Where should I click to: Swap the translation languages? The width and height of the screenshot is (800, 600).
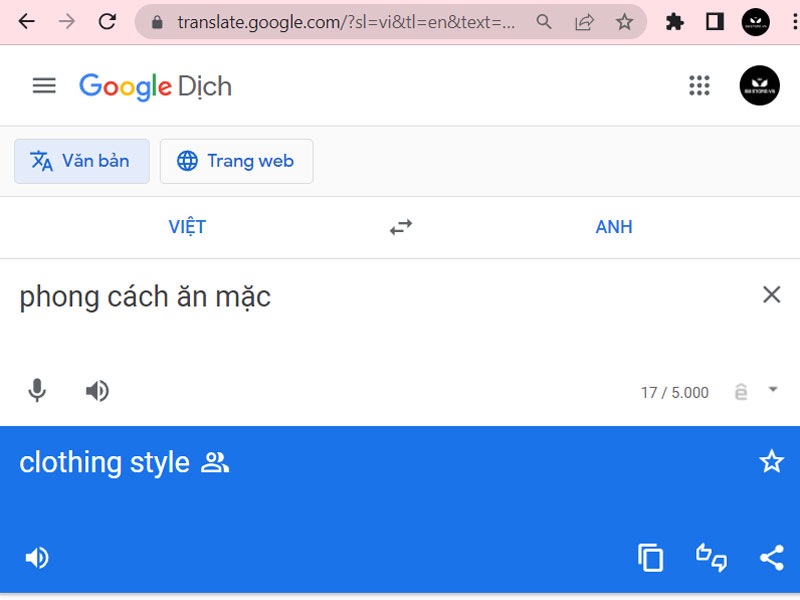pos(400,227)
